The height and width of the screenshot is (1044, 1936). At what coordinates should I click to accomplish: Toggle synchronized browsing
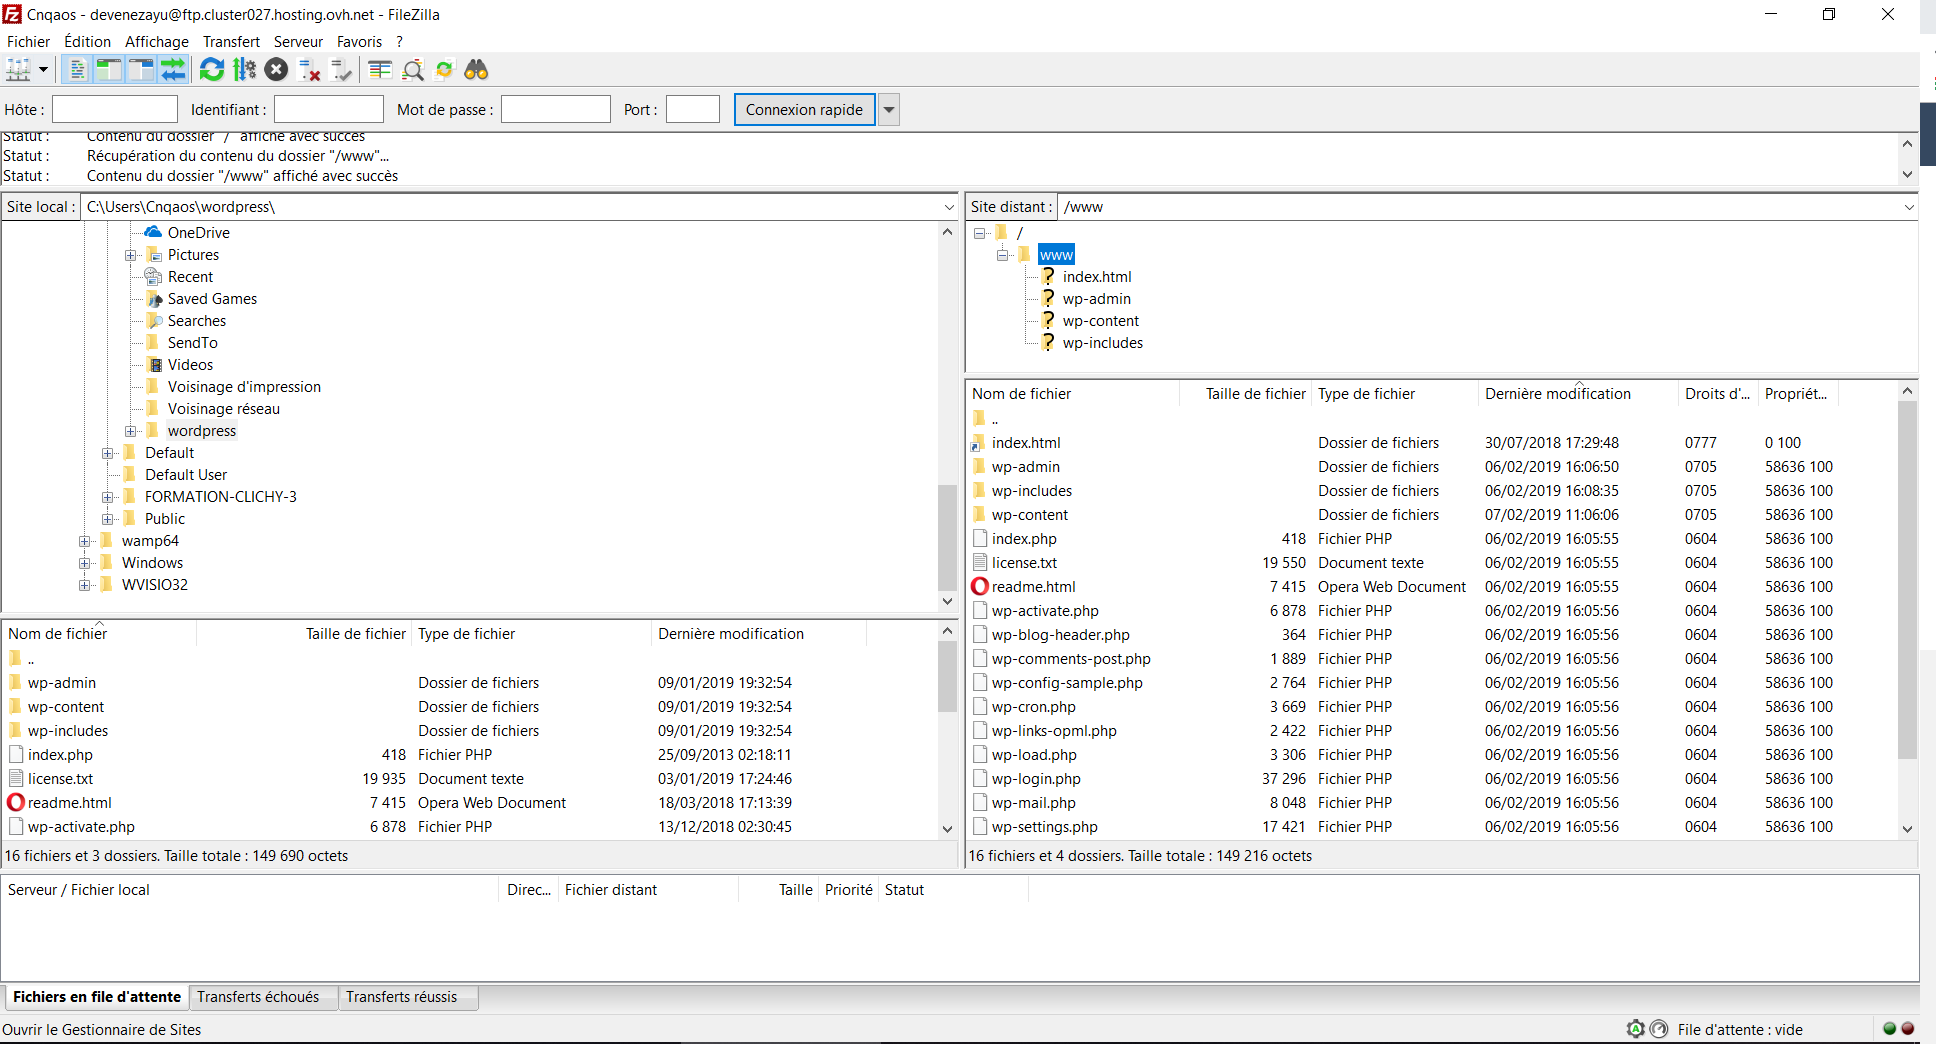click(445, 70)
